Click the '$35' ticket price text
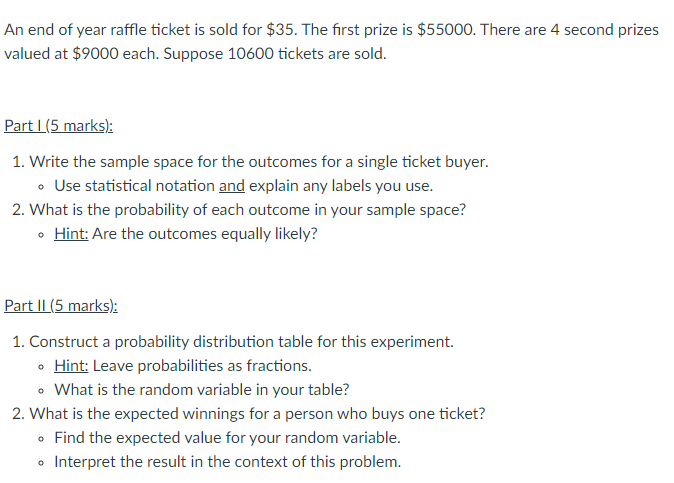The height and width of the screenshot is (483, 674). pos(282,30)
